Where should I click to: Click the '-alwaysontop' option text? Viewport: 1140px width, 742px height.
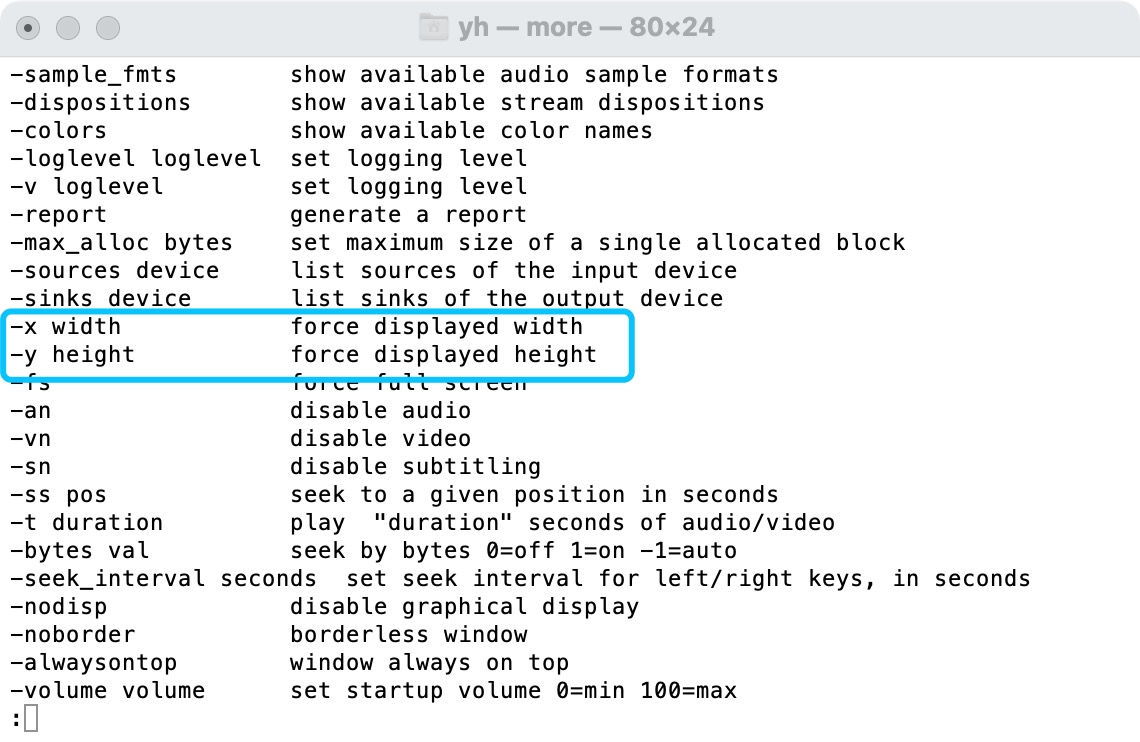pos(93,663)
